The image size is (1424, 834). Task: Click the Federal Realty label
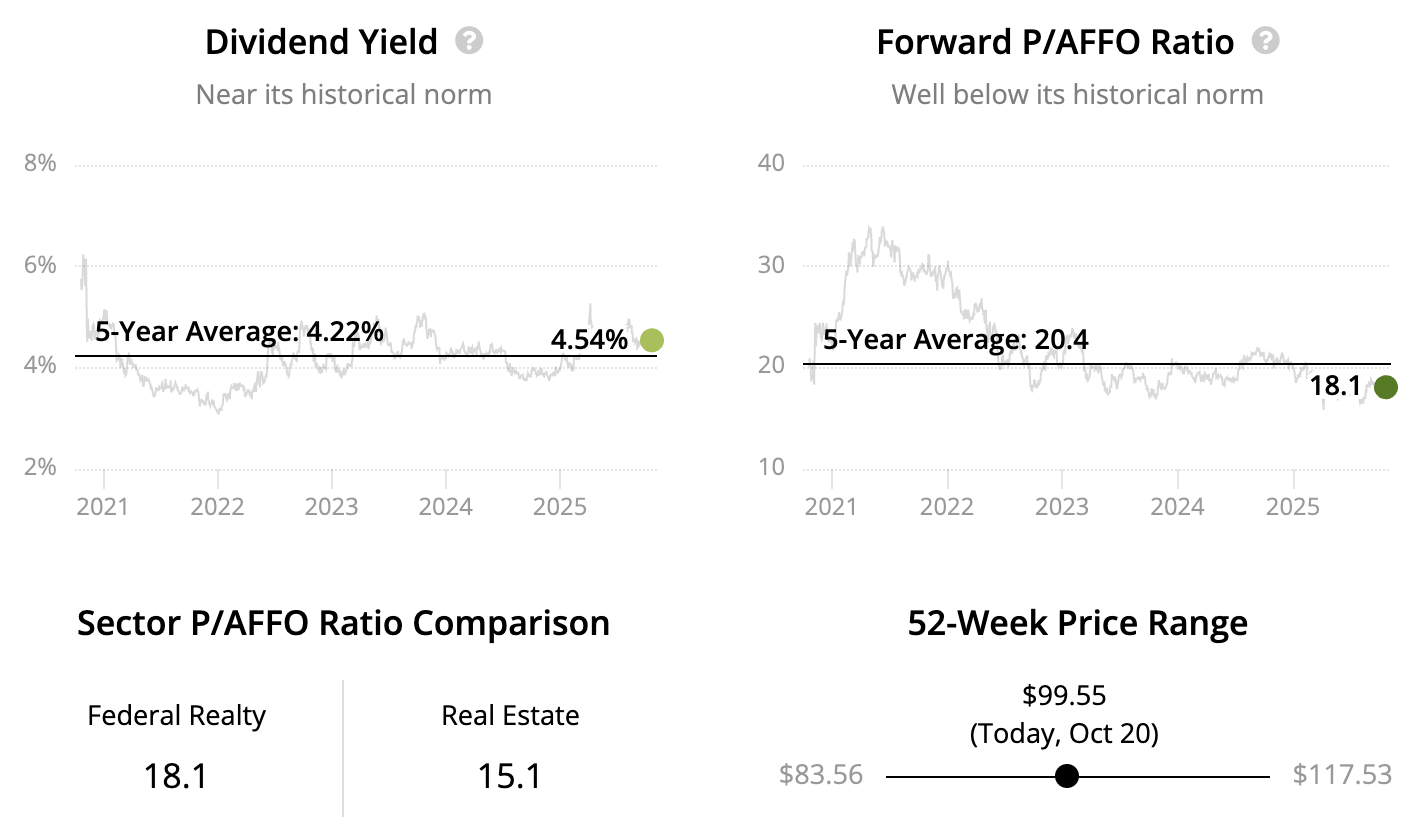point(177,716)
